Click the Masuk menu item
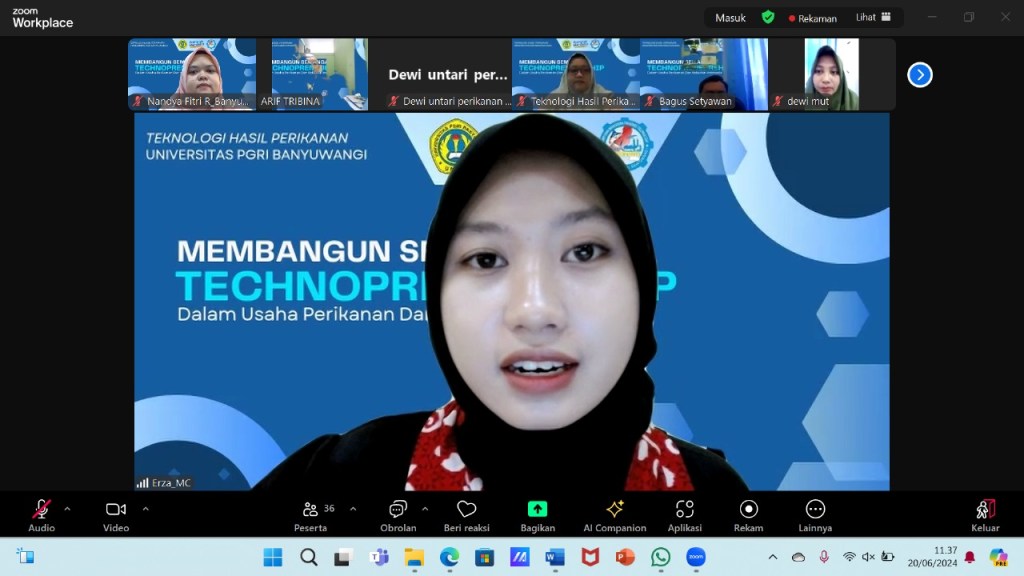The width and height of the screenshot is (1024, 576). point(731,17)
